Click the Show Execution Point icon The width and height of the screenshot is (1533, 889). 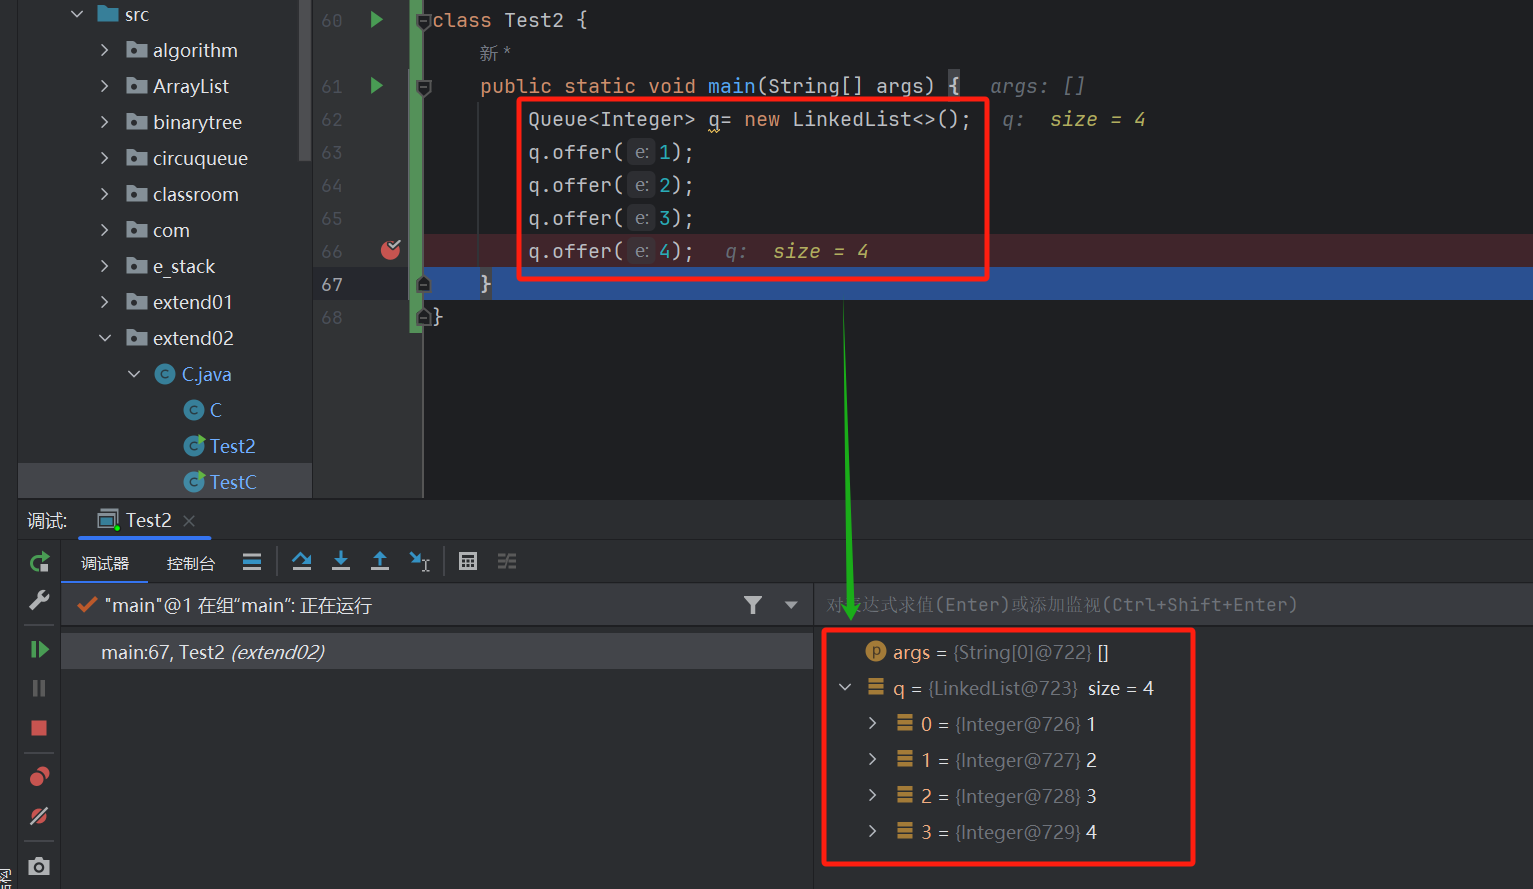click(252, 561)
